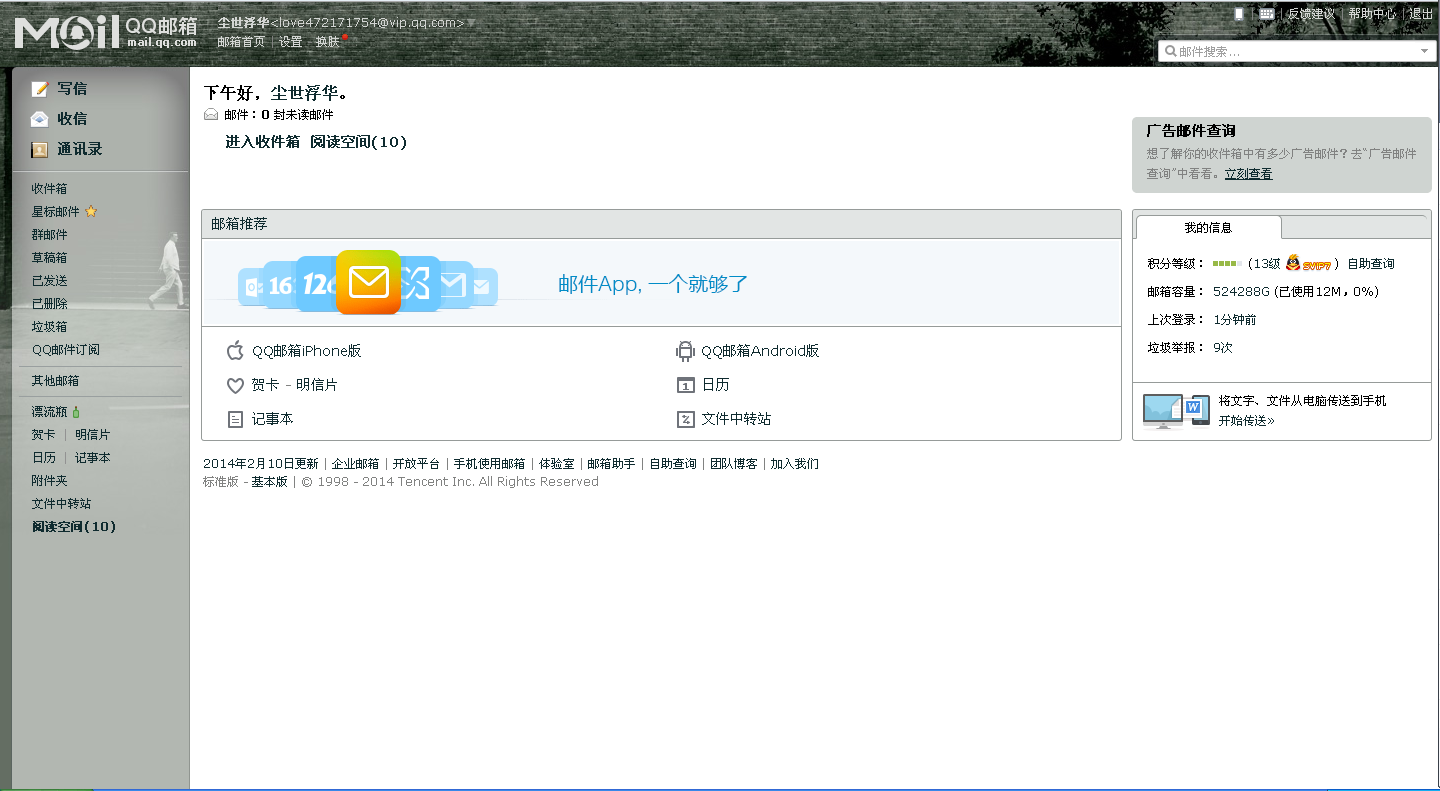Viewport: 1440px width, 791px height.
Task: Click the Apple icon for QQ邮箱iPhone版
Action: point(235,351)
